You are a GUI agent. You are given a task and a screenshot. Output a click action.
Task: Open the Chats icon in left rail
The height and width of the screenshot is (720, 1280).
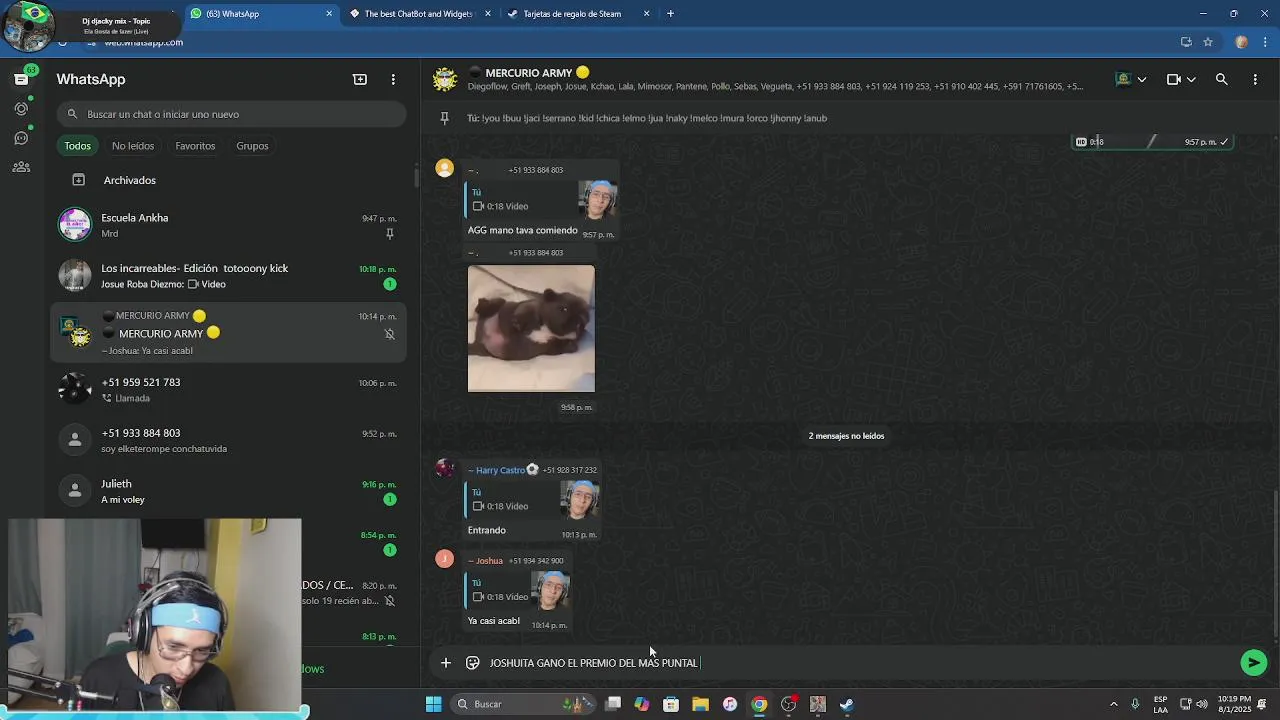pyautogui.click(x=21, y=79)
